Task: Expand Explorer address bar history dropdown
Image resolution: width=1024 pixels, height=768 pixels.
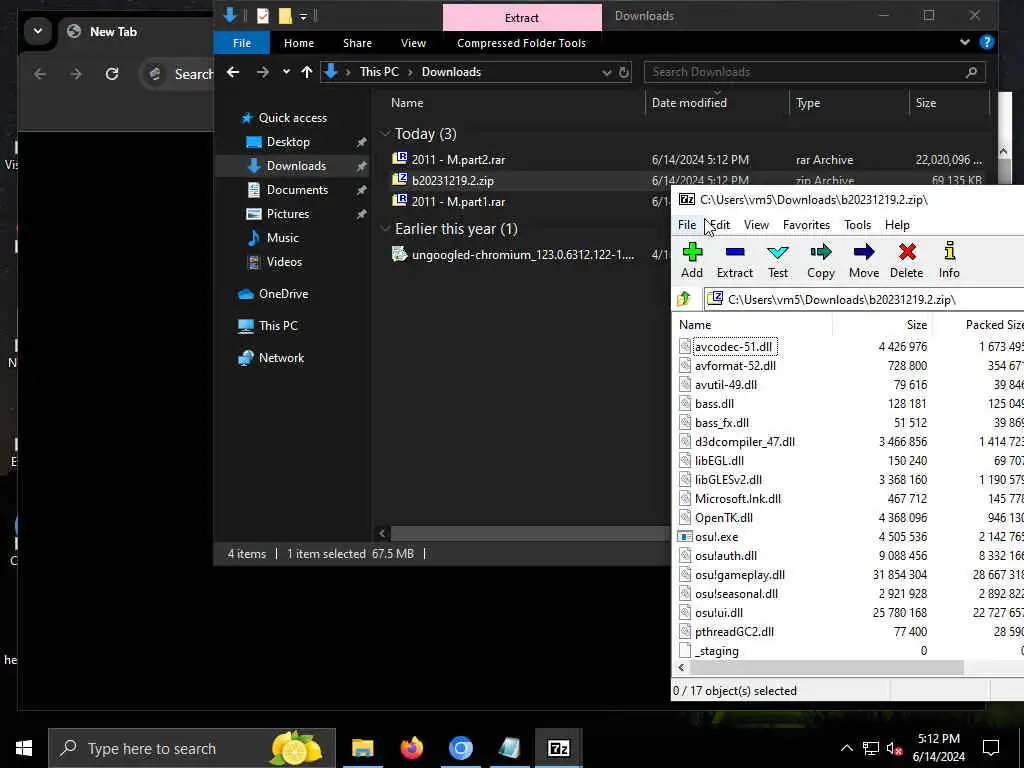Action: click(x=607, y=72)
